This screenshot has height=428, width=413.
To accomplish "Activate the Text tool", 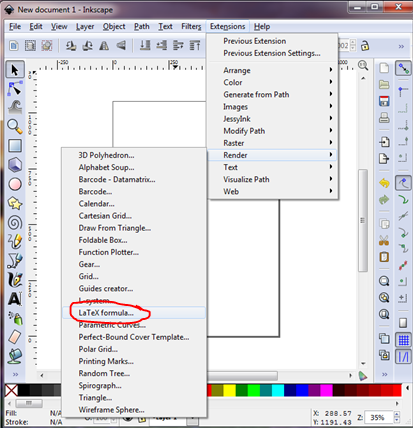I will coord(15,299).
